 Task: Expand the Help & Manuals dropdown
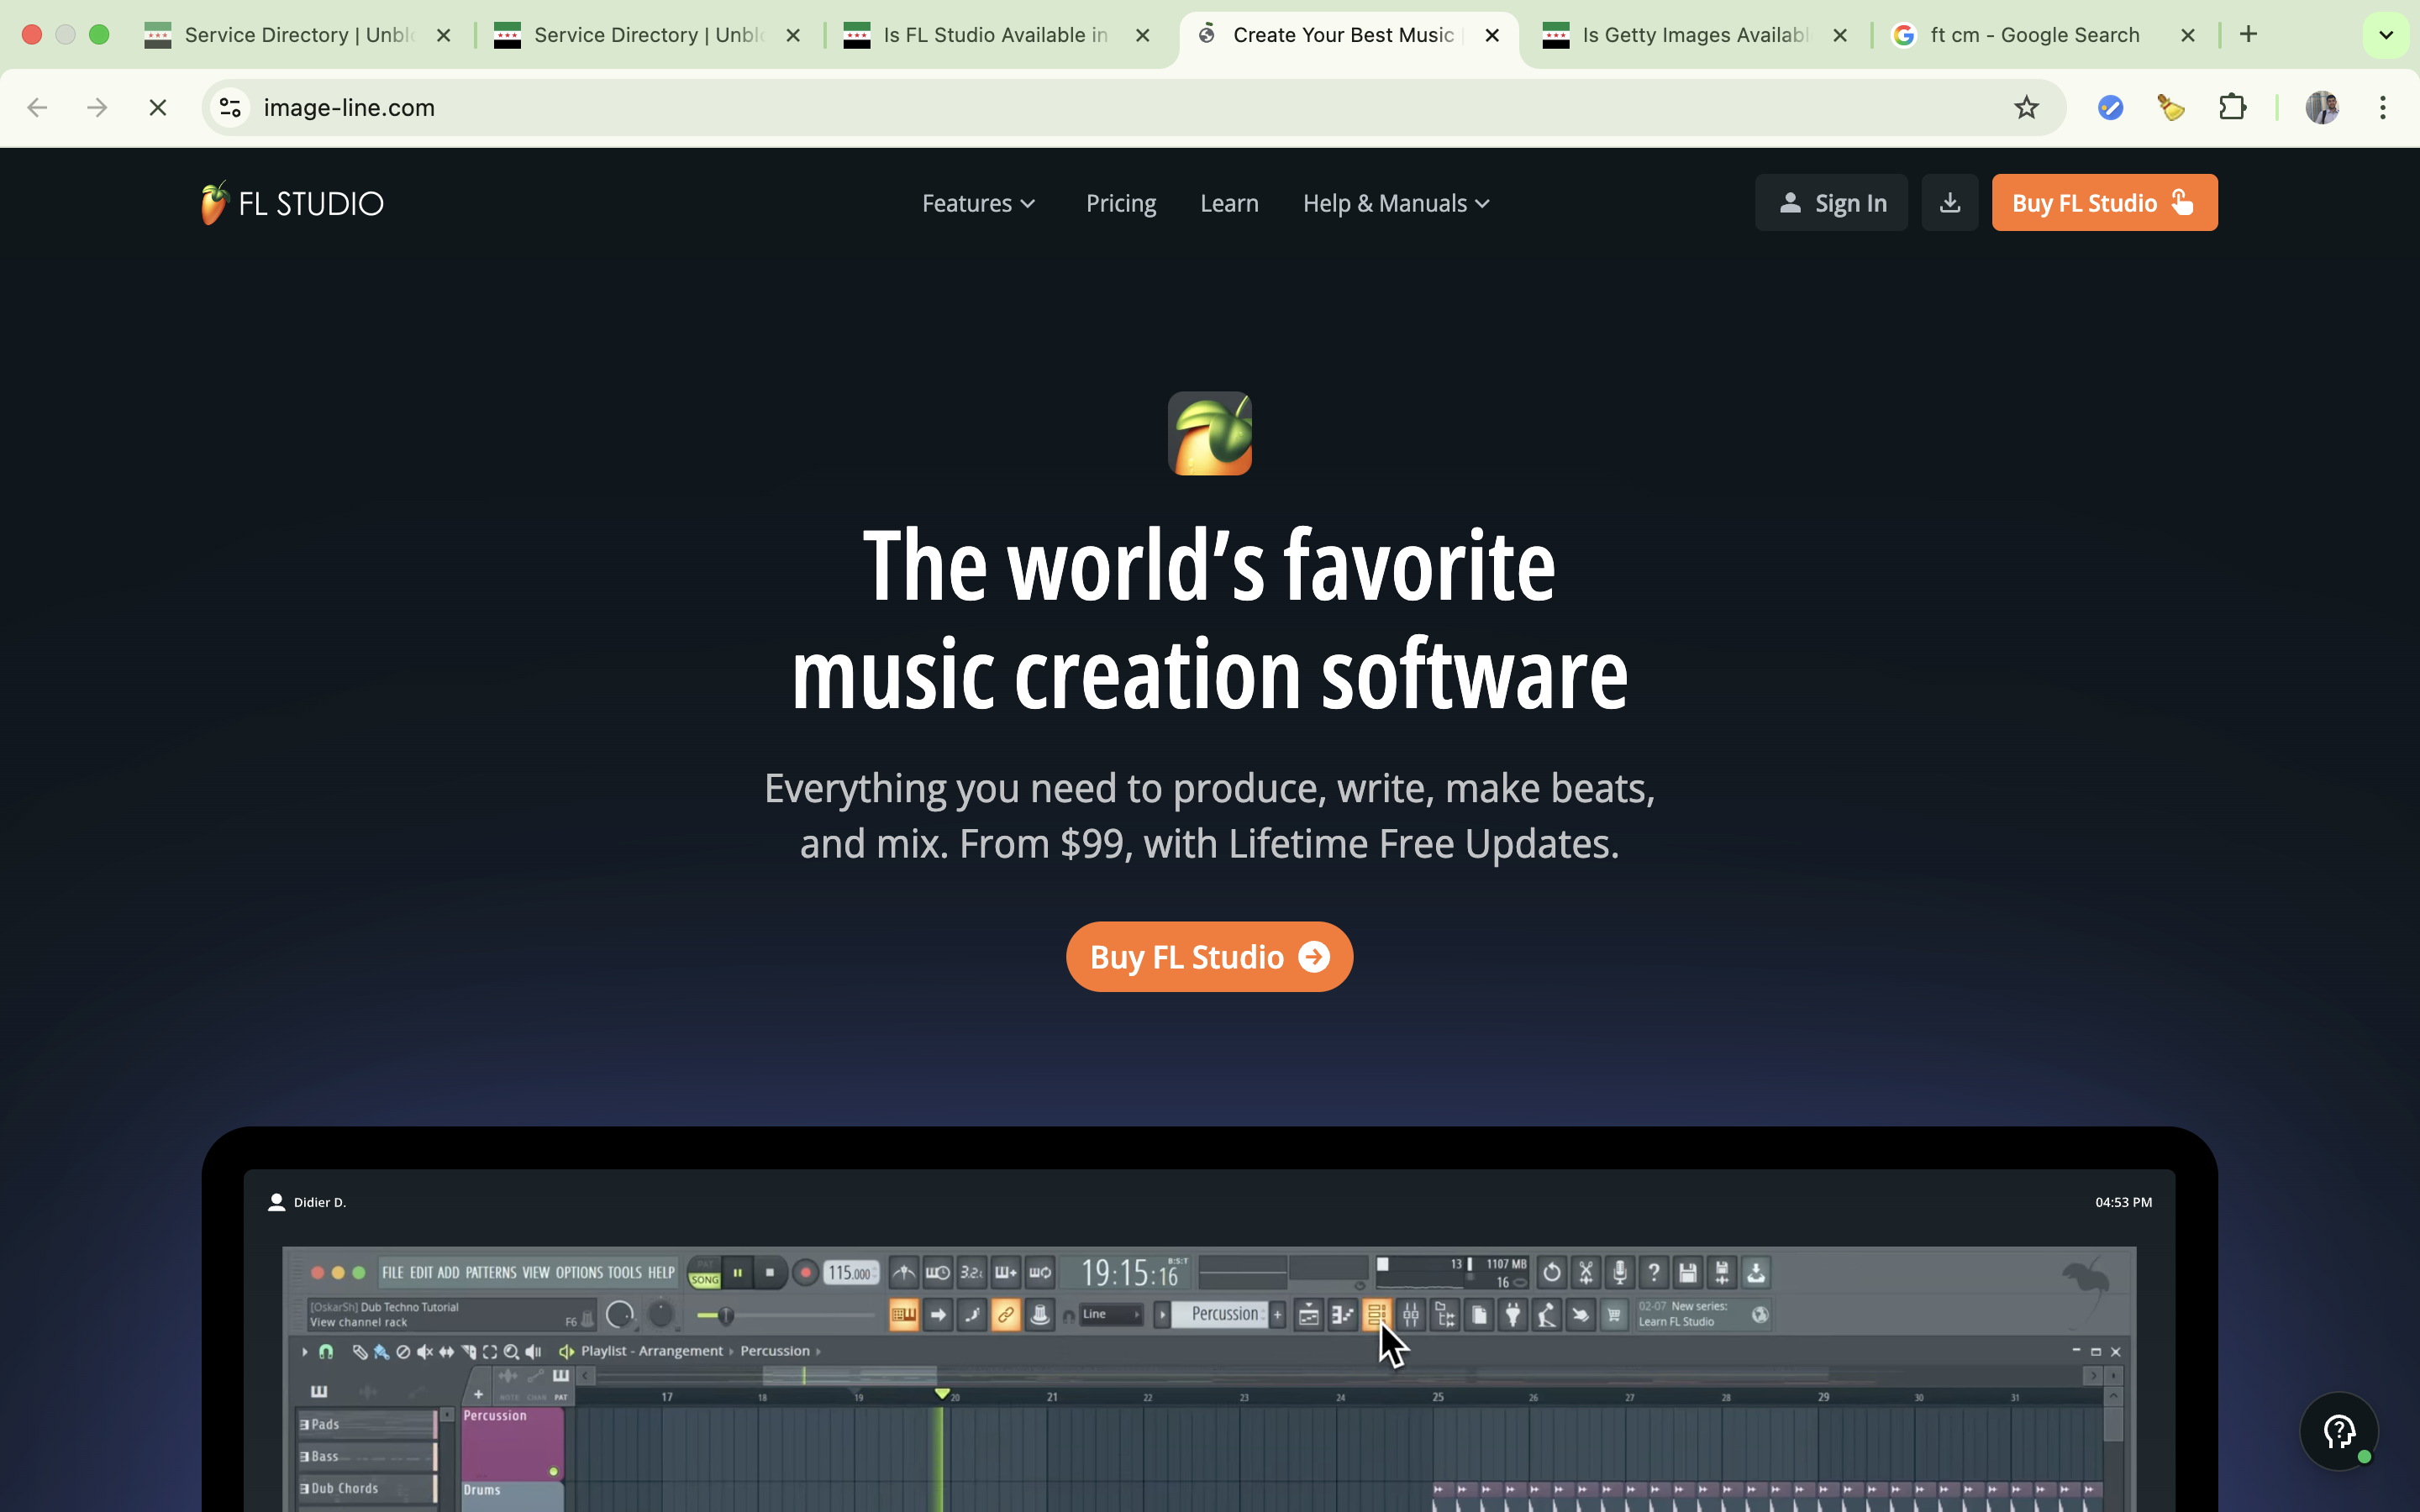coord(1396,204)
